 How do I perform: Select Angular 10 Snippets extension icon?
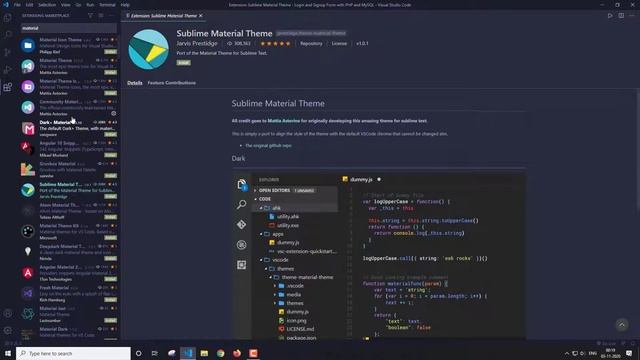(x=28, y=149)
